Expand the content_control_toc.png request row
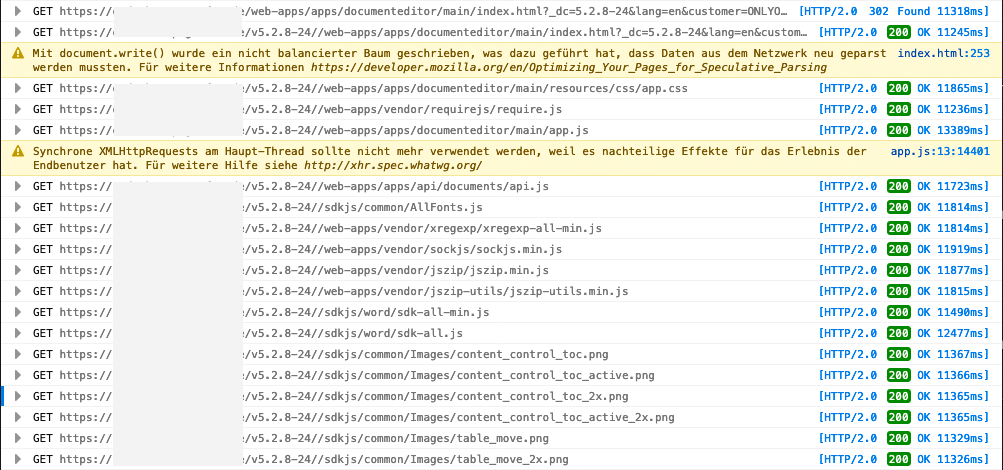1003x470 pixels. [x=18, y=354]
